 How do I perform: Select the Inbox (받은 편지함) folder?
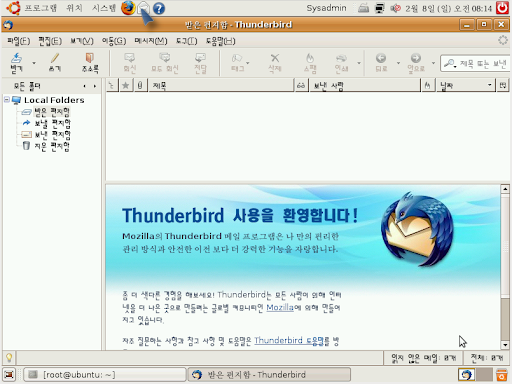click(52, 111)
